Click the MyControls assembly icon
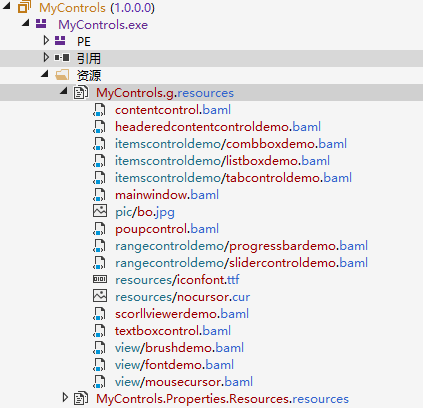This screenshot has height=408, width=423. (x=24, y=7)
